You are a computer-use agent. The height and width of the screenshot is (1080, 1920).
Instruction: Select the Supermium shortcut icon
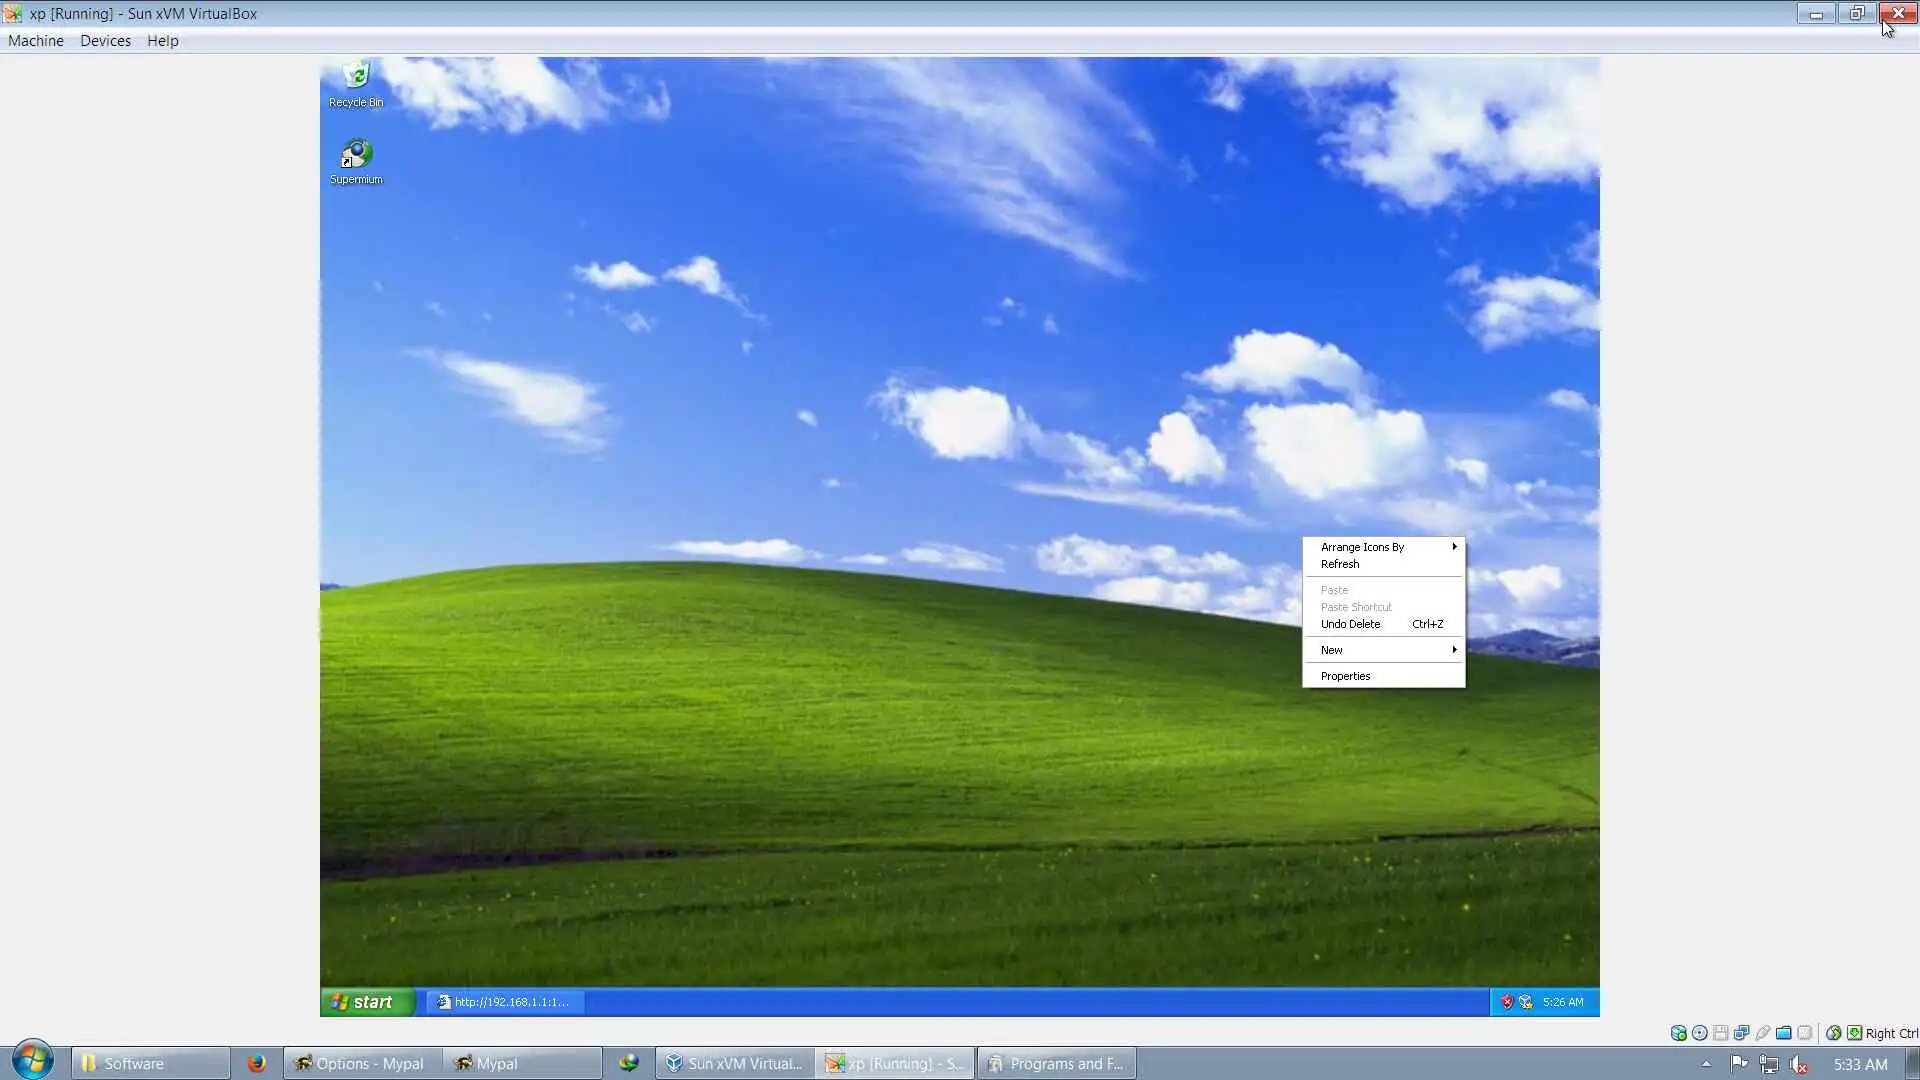[x=356, y=155]
